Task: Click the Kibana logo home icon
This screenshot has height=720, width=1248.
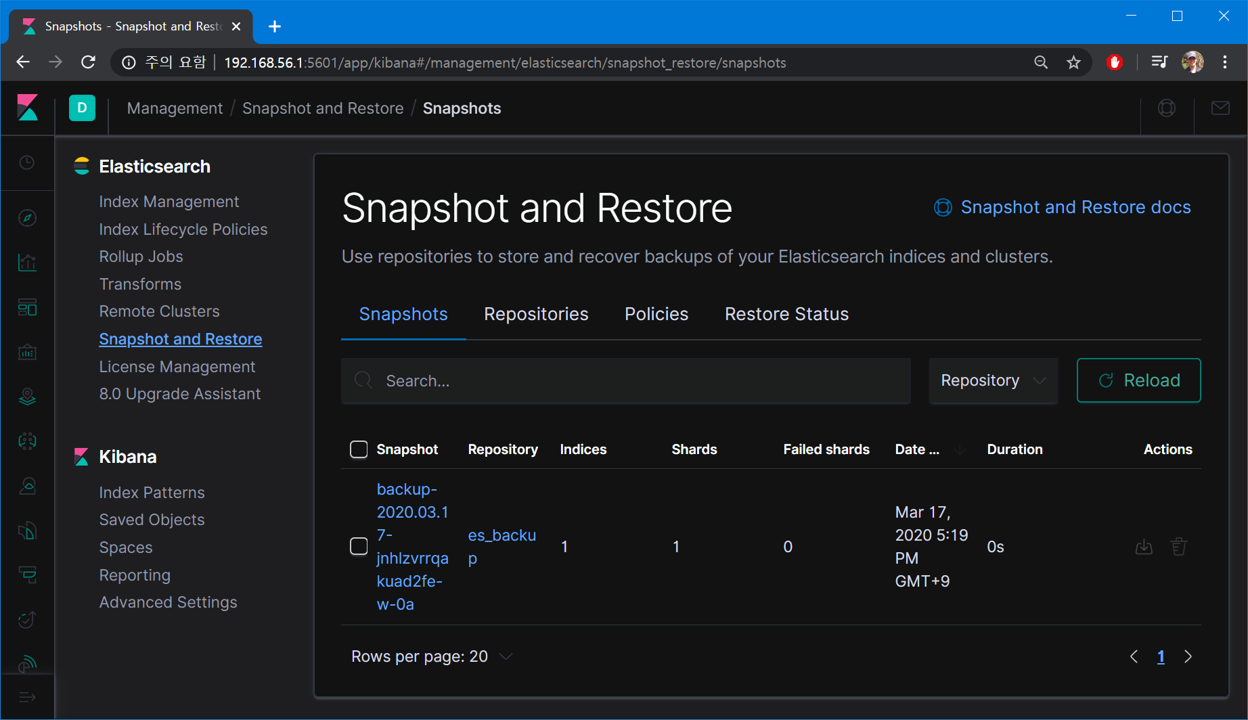Action: (x=28, y=108)
